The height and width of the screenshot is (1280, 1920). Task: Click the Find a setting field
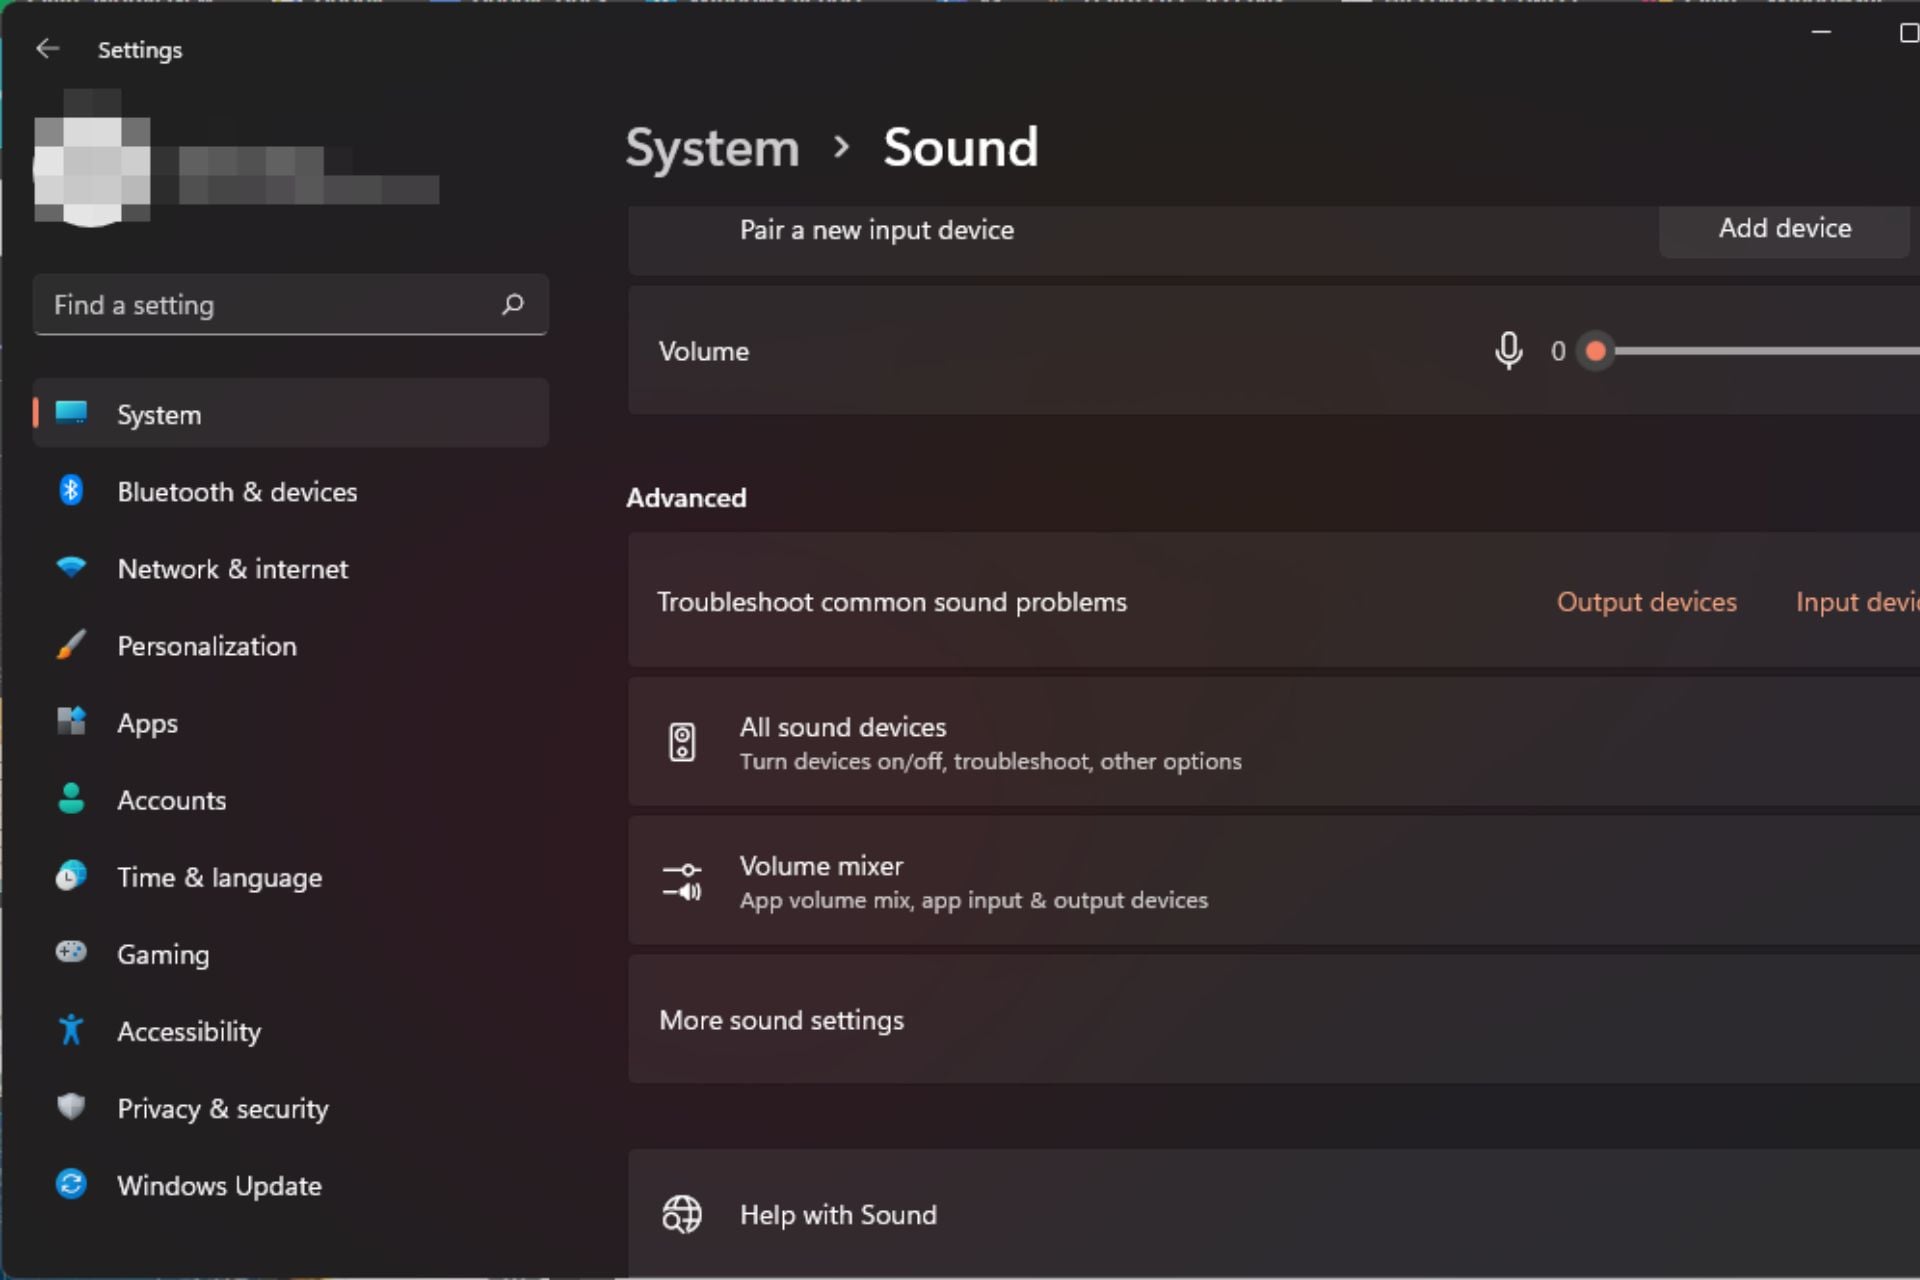click(x=270, y=305)
